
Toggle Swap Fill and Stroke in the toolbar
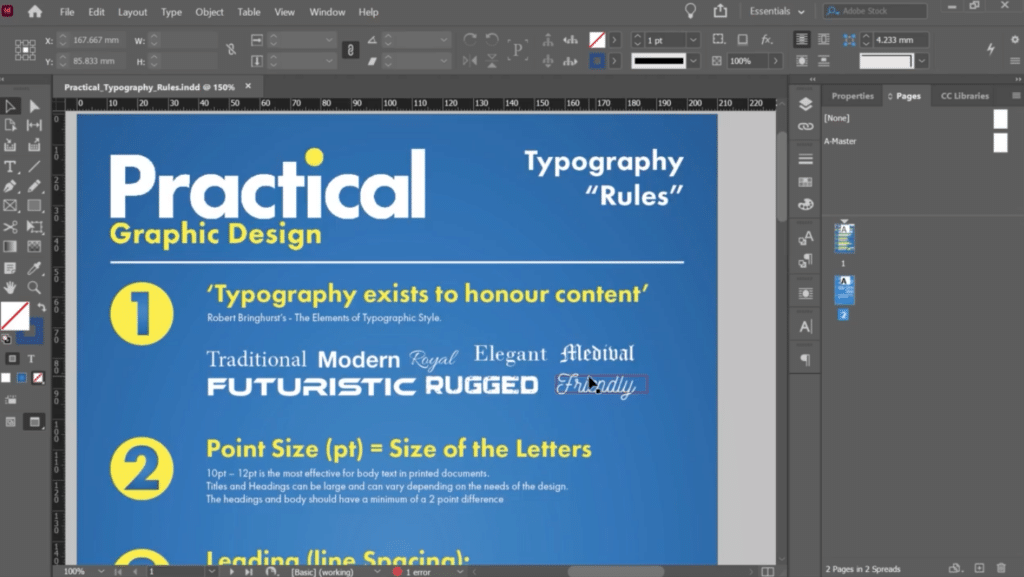pyautogui.click(x=41, y=307)
